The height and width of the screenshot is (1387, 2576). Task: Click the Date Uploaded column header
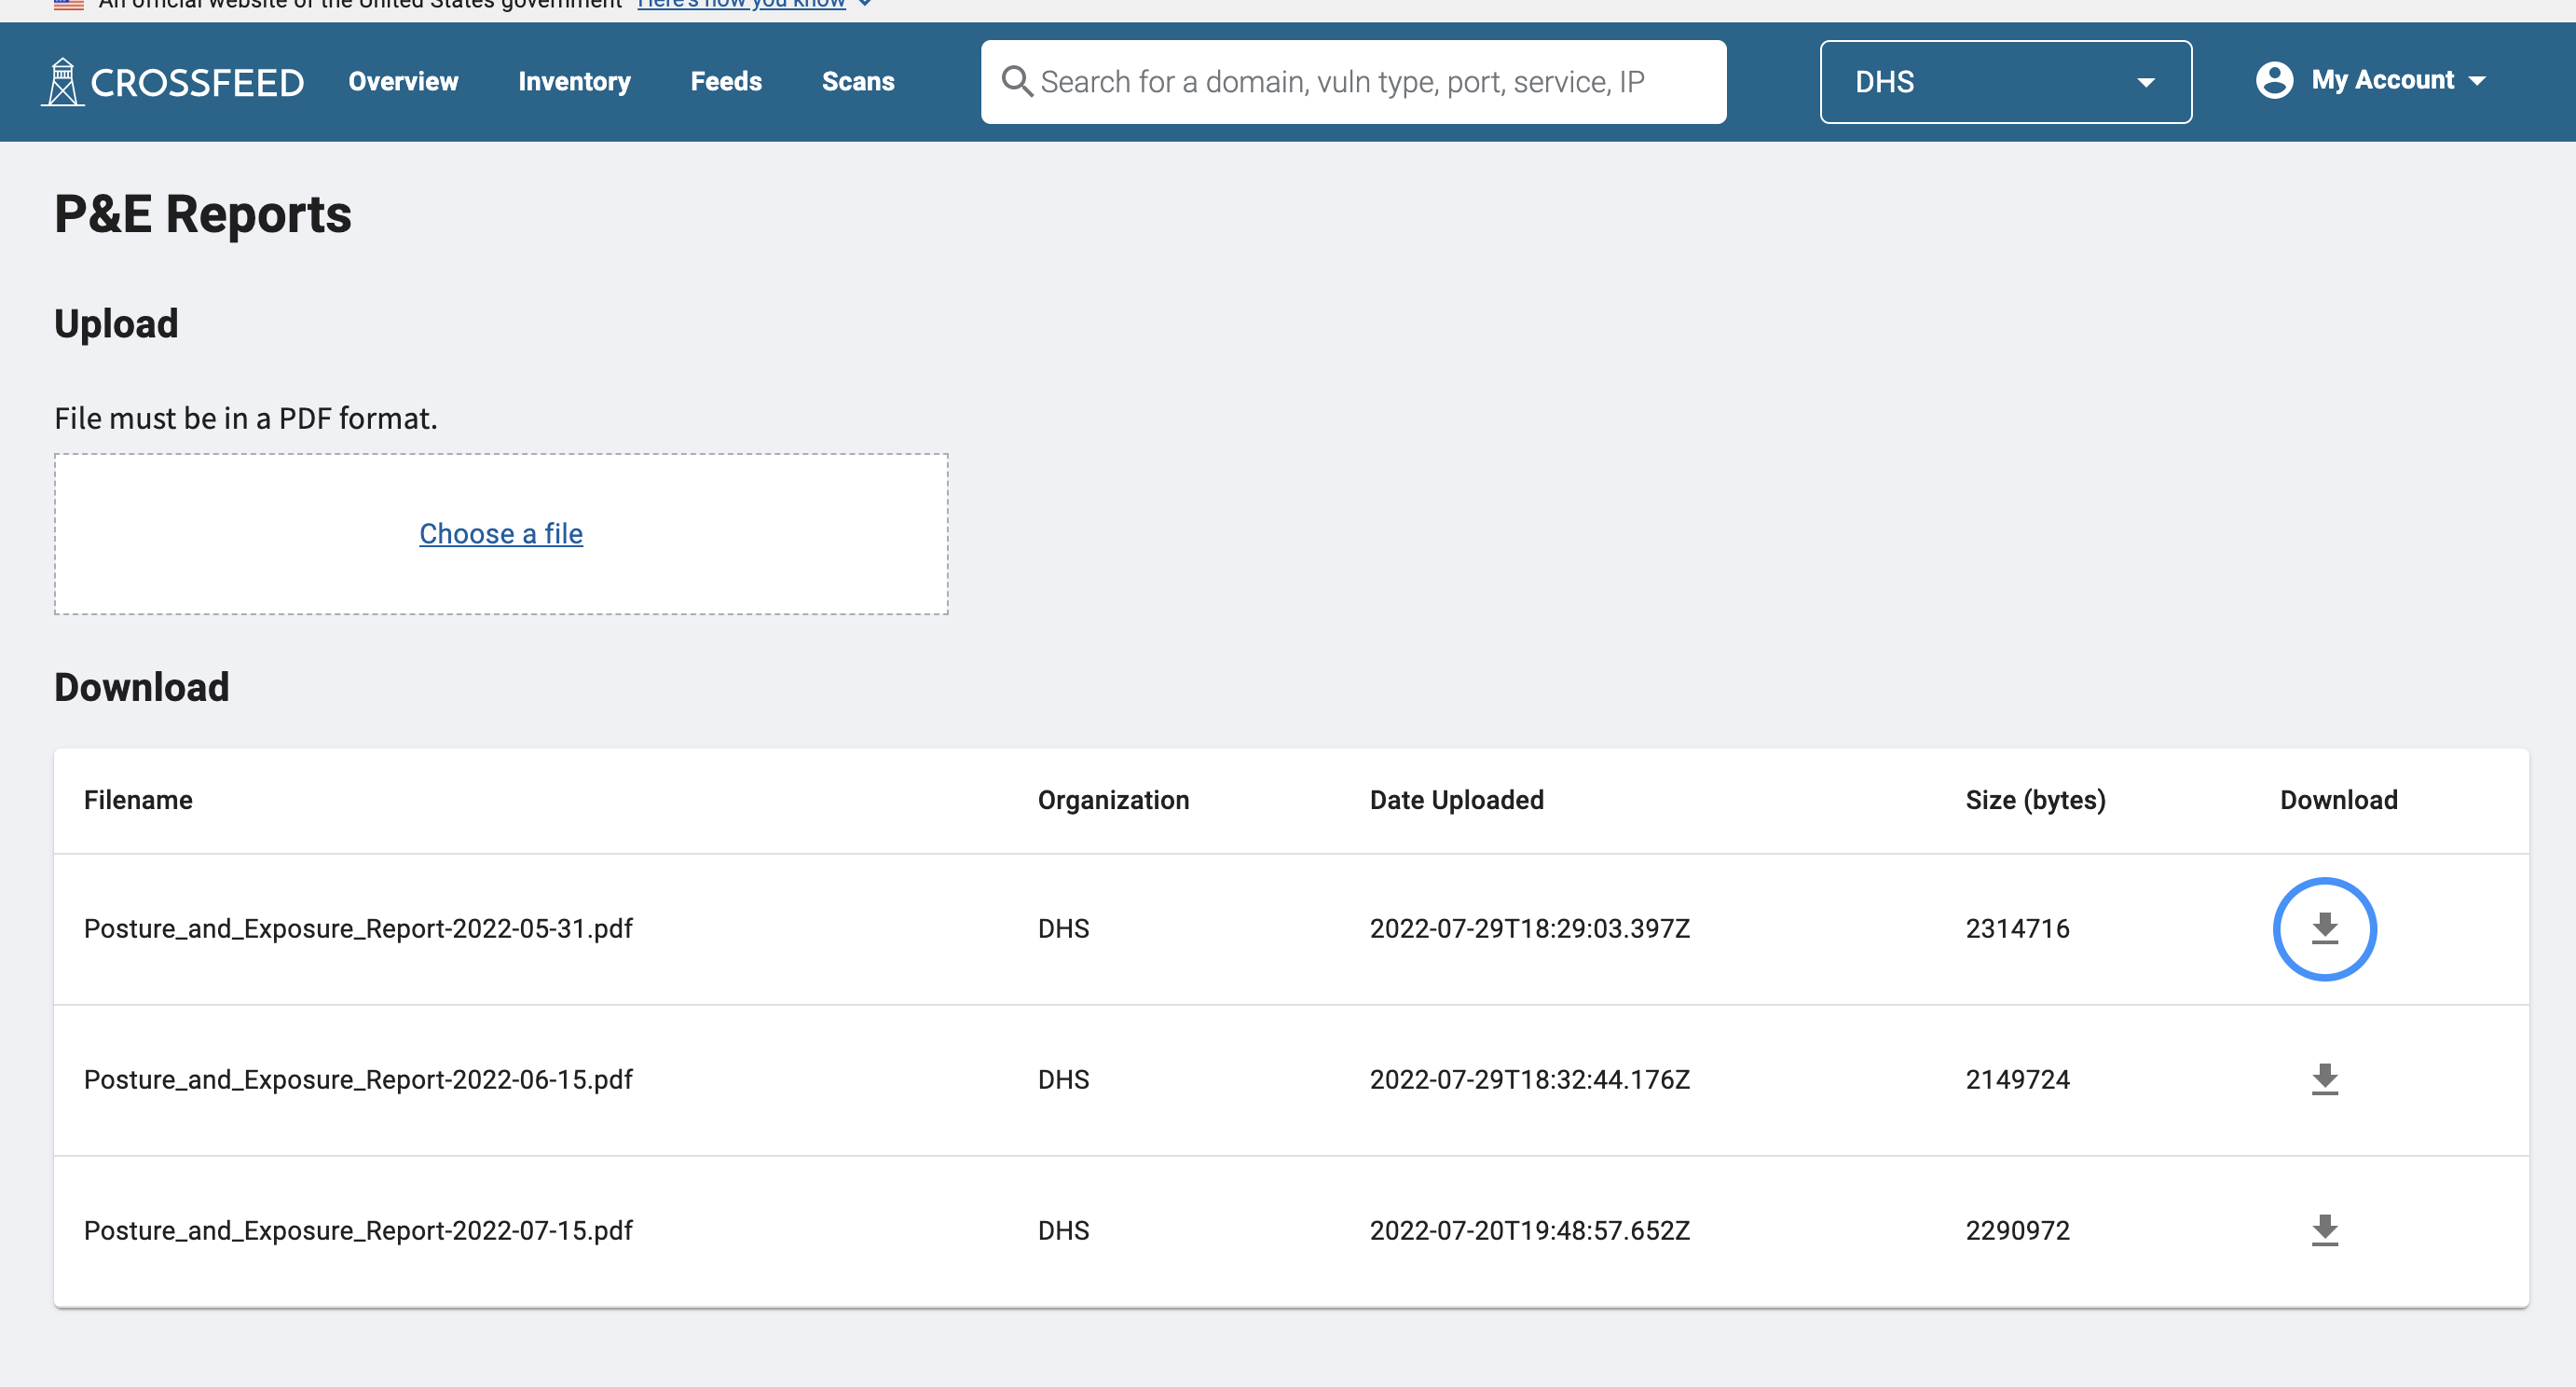pos(1456,800)
